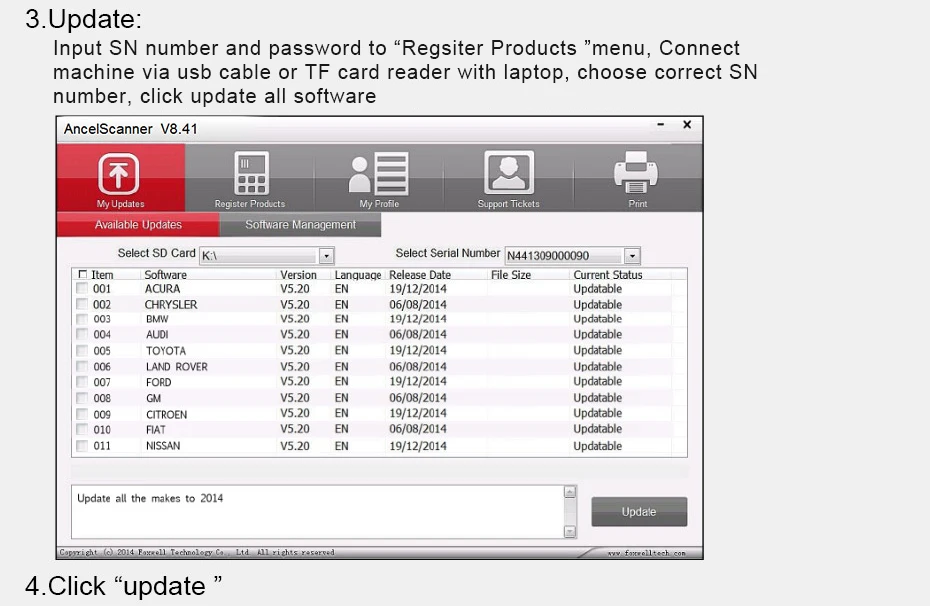Check the box for 009 CITROEN
Screen dimensions: 930x606
point(82,414)
